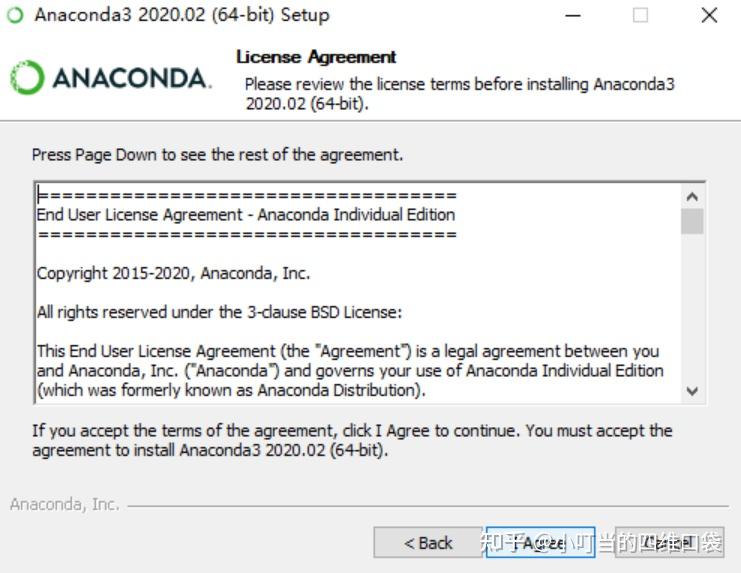Minimize the Anaconda3 Setup window

573,16
